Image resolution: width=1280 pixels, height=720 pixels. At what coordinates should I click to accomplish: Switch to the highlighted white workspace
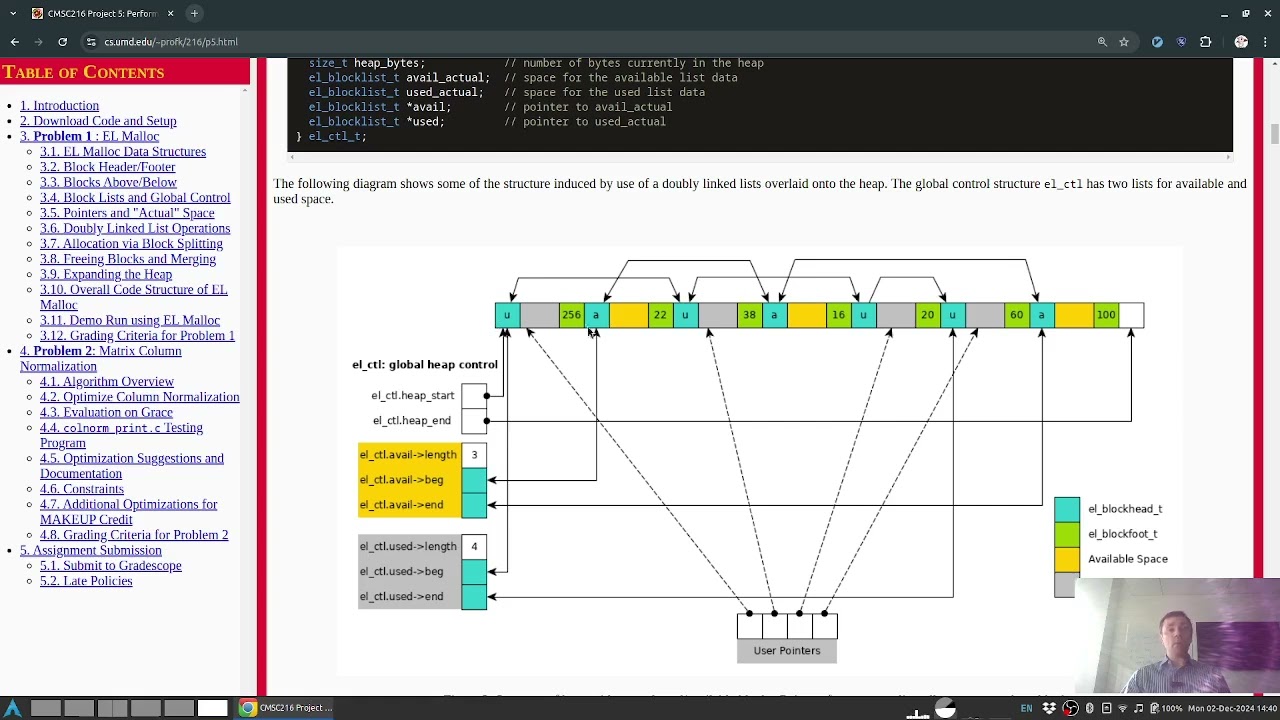212,708
